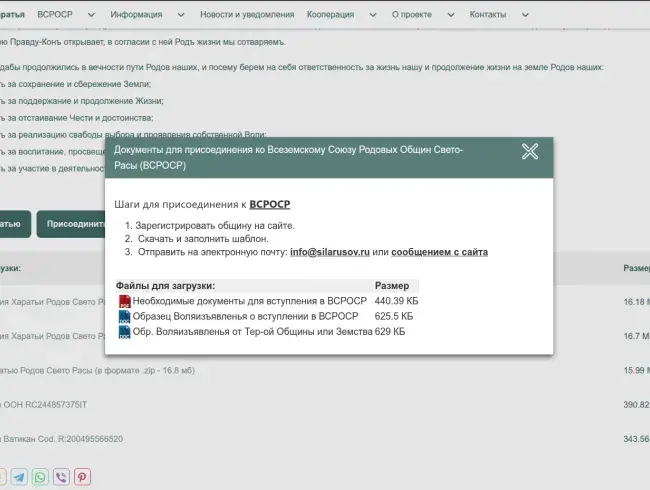Share via WhatsApp icon
This screenshot has width=650, height=490.
coord(40,477)
